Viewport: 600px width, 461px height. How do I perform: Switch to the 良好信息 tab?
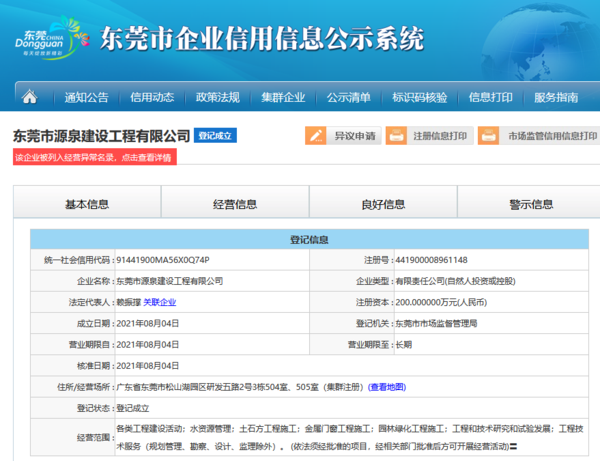[383, 202]
